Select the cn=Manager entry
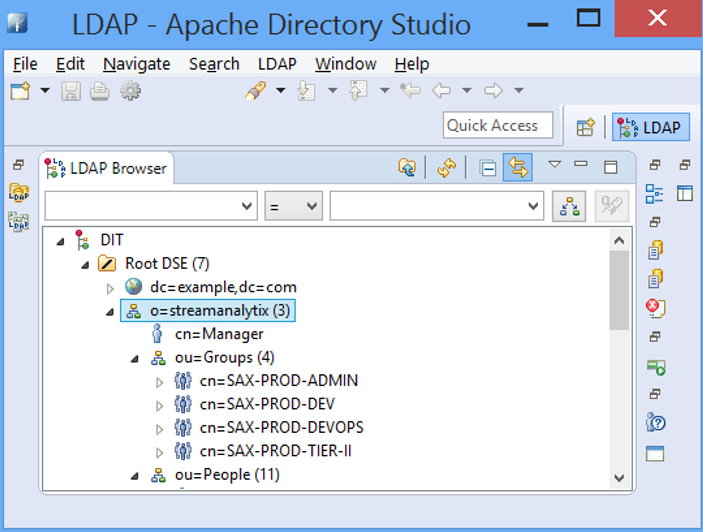The height and width of the screenshot is (532, 703). pos(218,334)
